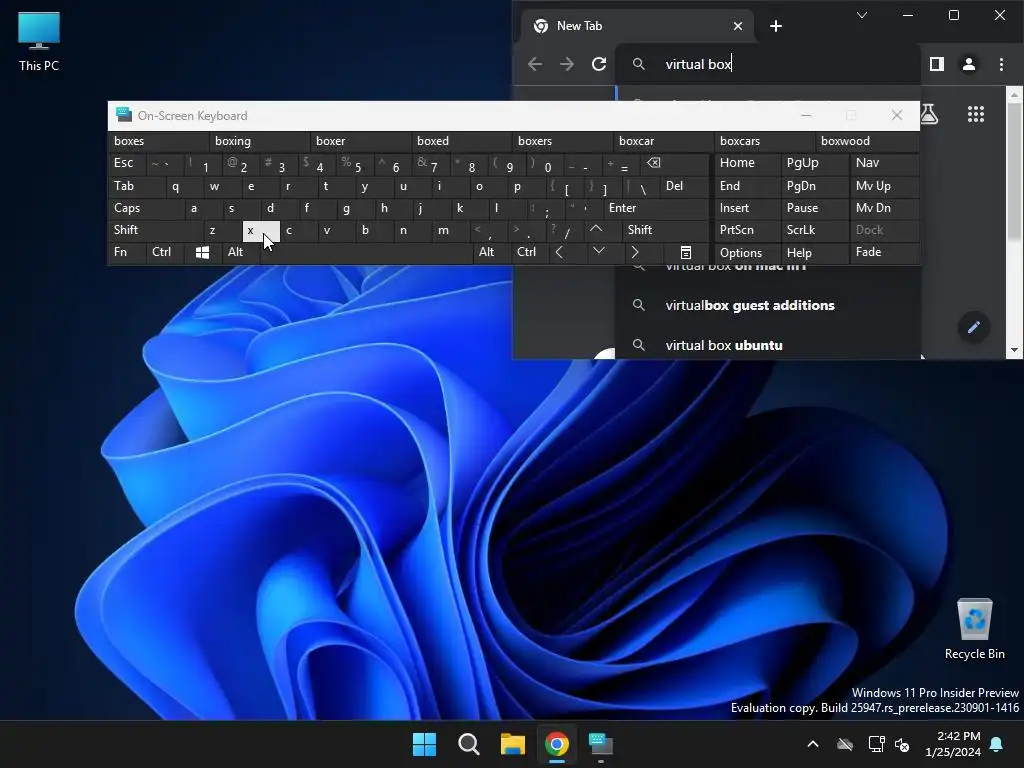Open taskbar Search icon

click(469, 744)
